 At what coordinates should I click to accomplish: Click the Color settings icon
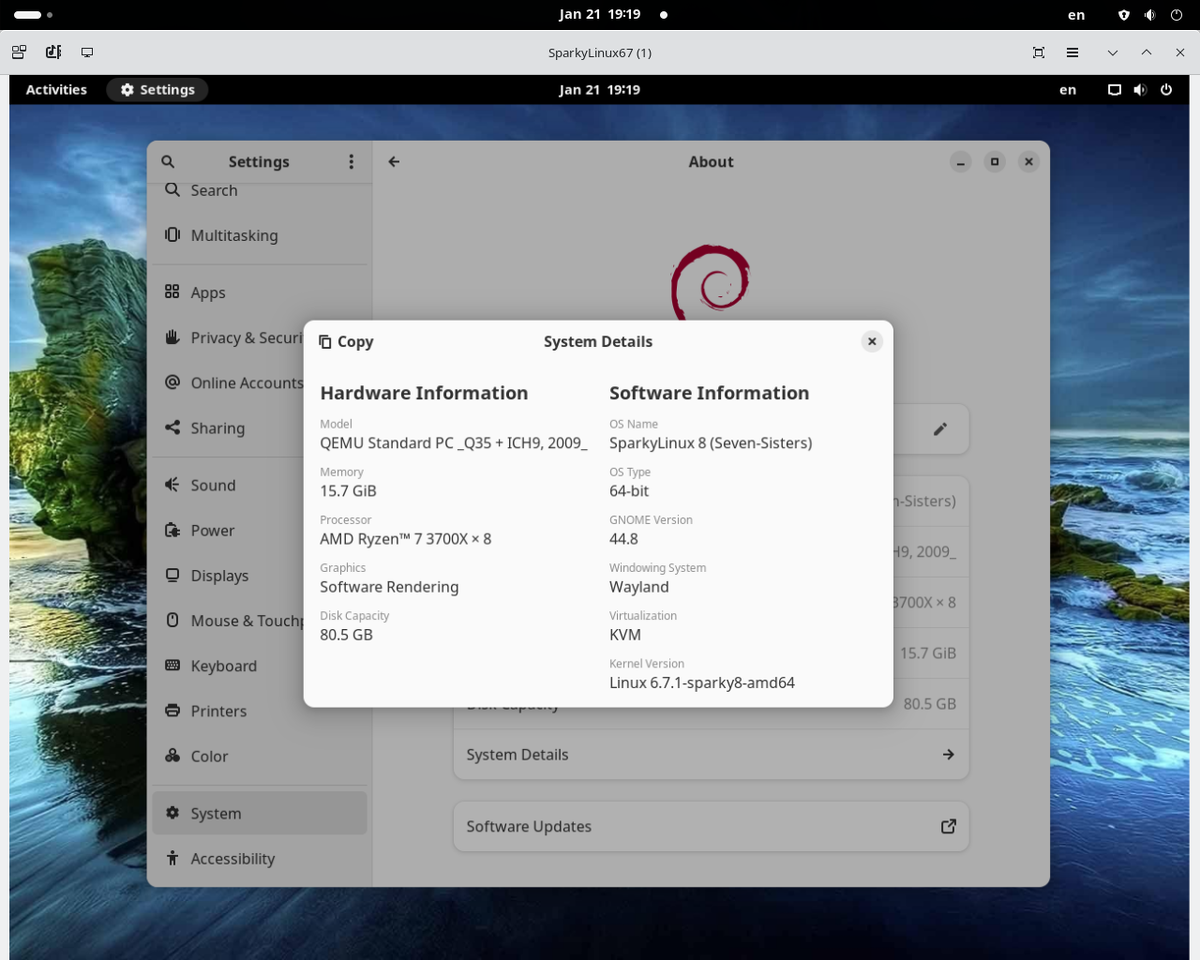173,756
